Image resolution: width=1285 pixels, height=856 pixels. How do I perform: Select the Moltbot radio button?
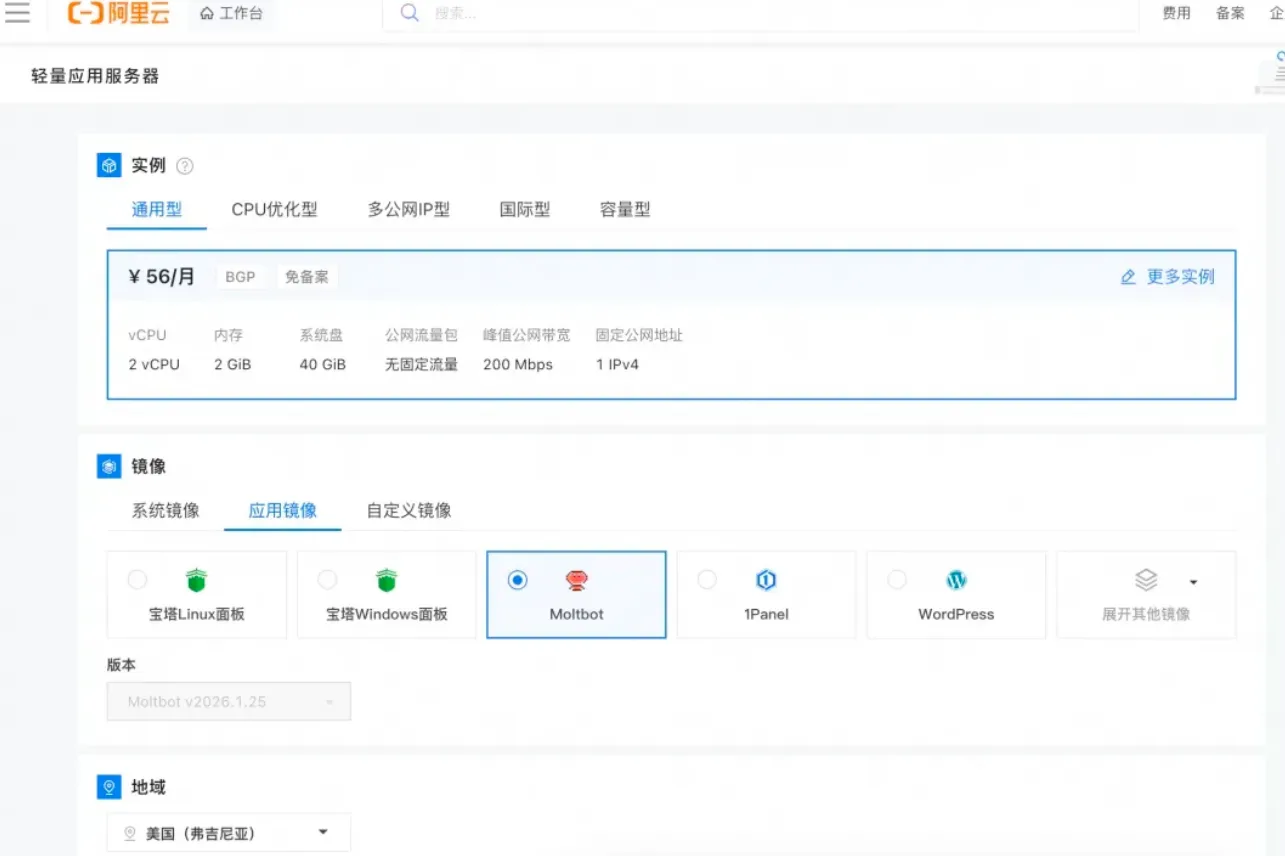click(517, 580)
